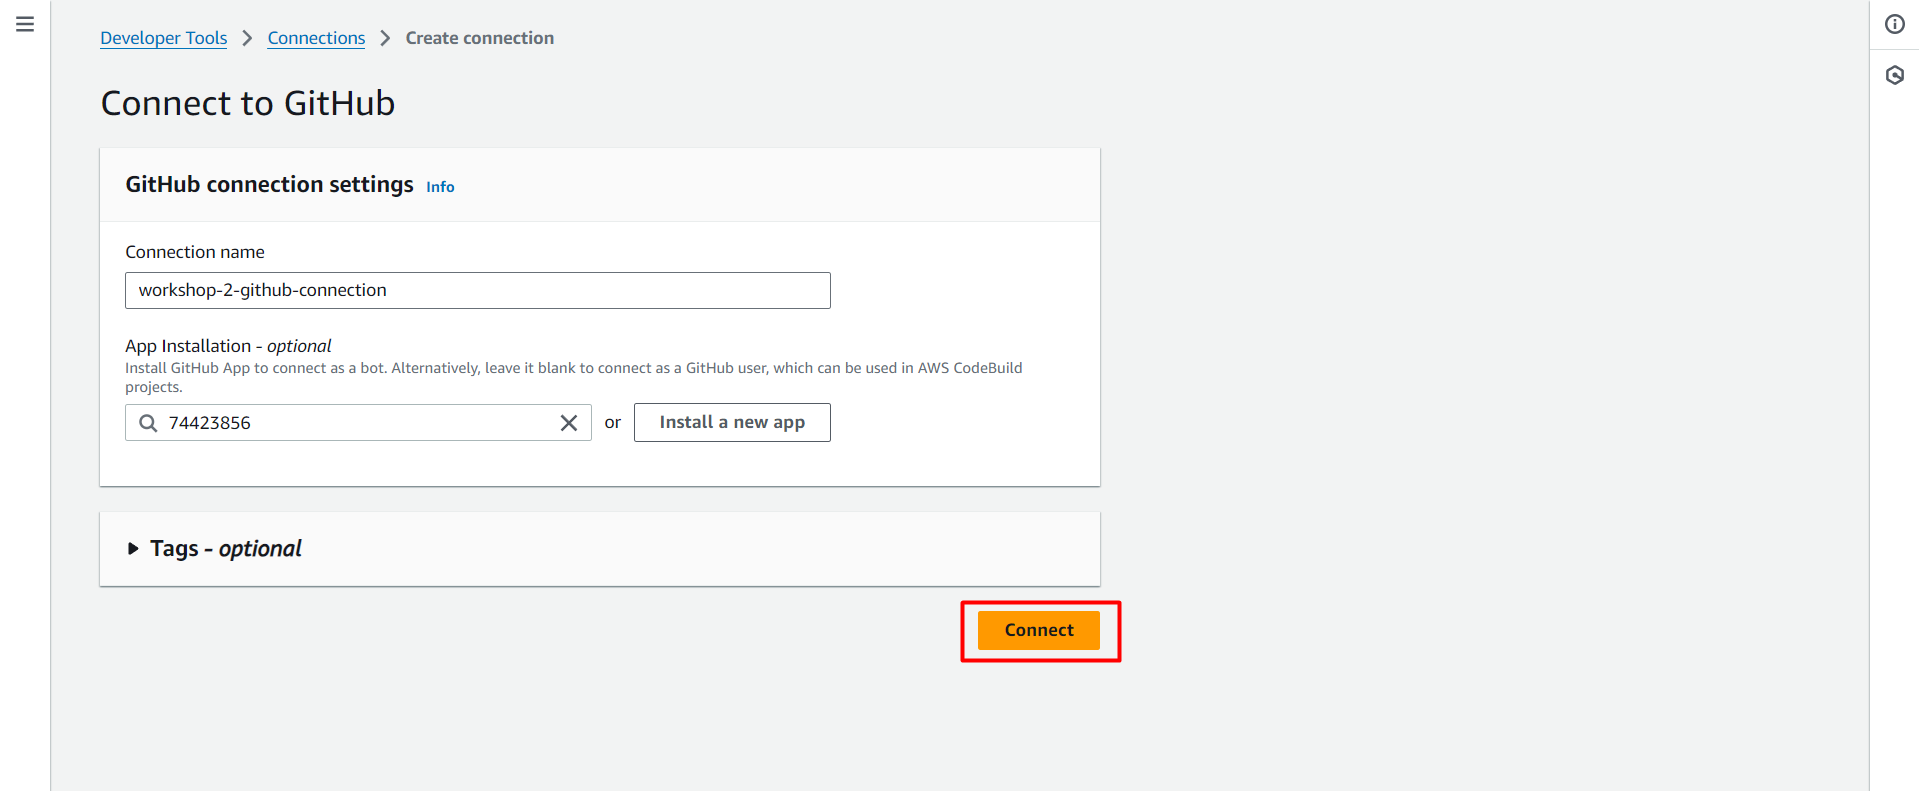
Task: Click the magnifier icon in app search
Action: click(148, 423)
